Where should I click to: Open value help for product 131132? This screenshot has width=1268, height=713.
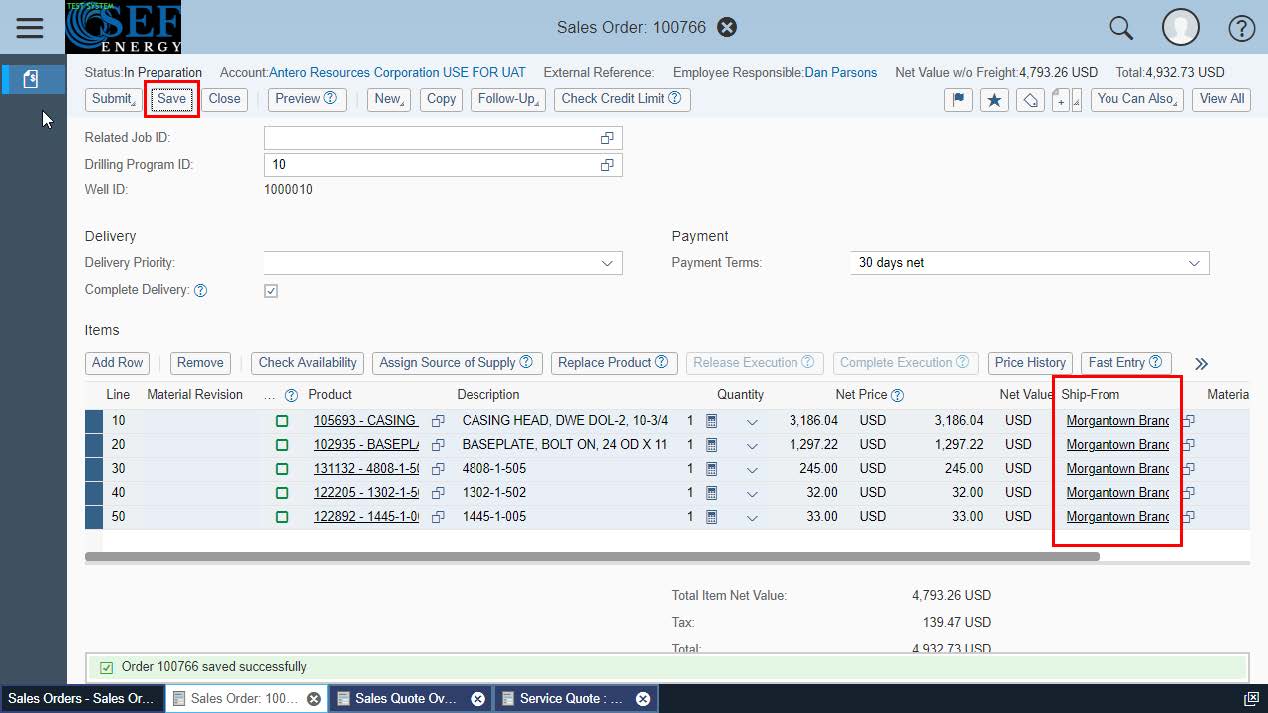click(438, 469)
